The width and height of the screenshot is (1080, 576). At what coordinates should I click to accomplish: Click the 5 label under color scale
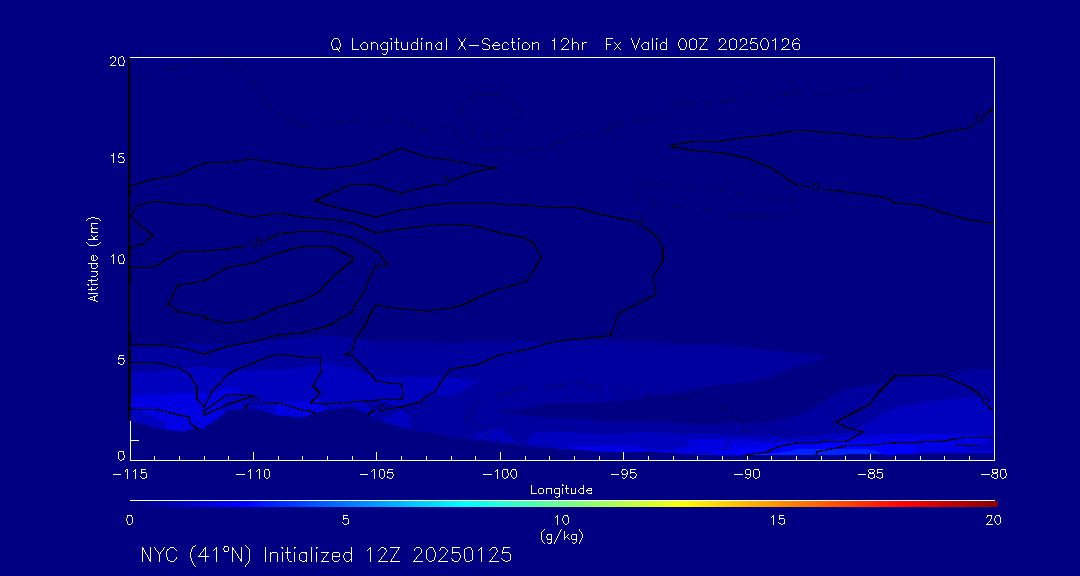tap(346, 521)
